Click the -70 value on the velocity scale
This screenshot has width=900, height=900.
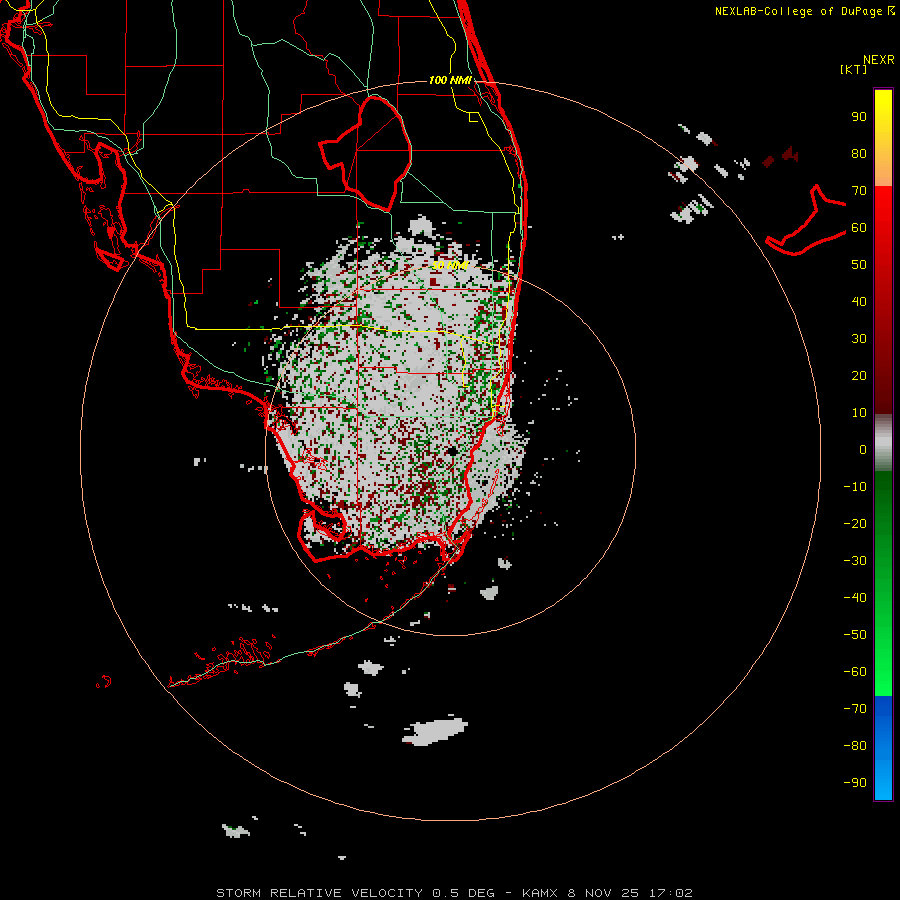point(855,709)
